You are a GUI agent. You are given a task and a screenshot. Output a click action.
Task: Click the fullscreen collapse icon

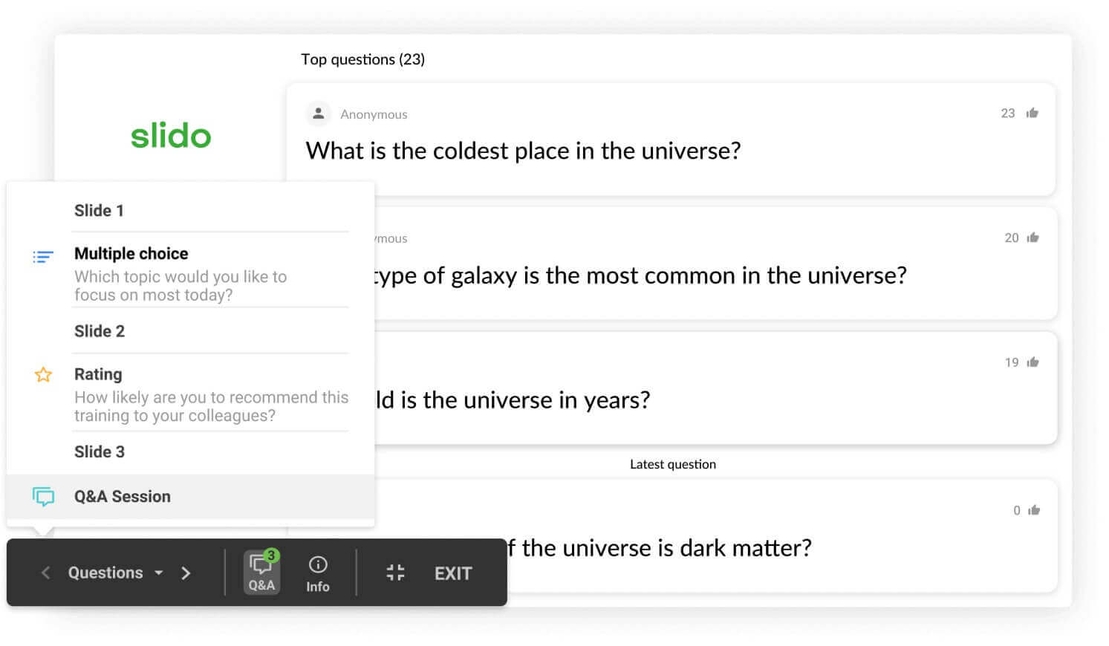pos(395,572)
